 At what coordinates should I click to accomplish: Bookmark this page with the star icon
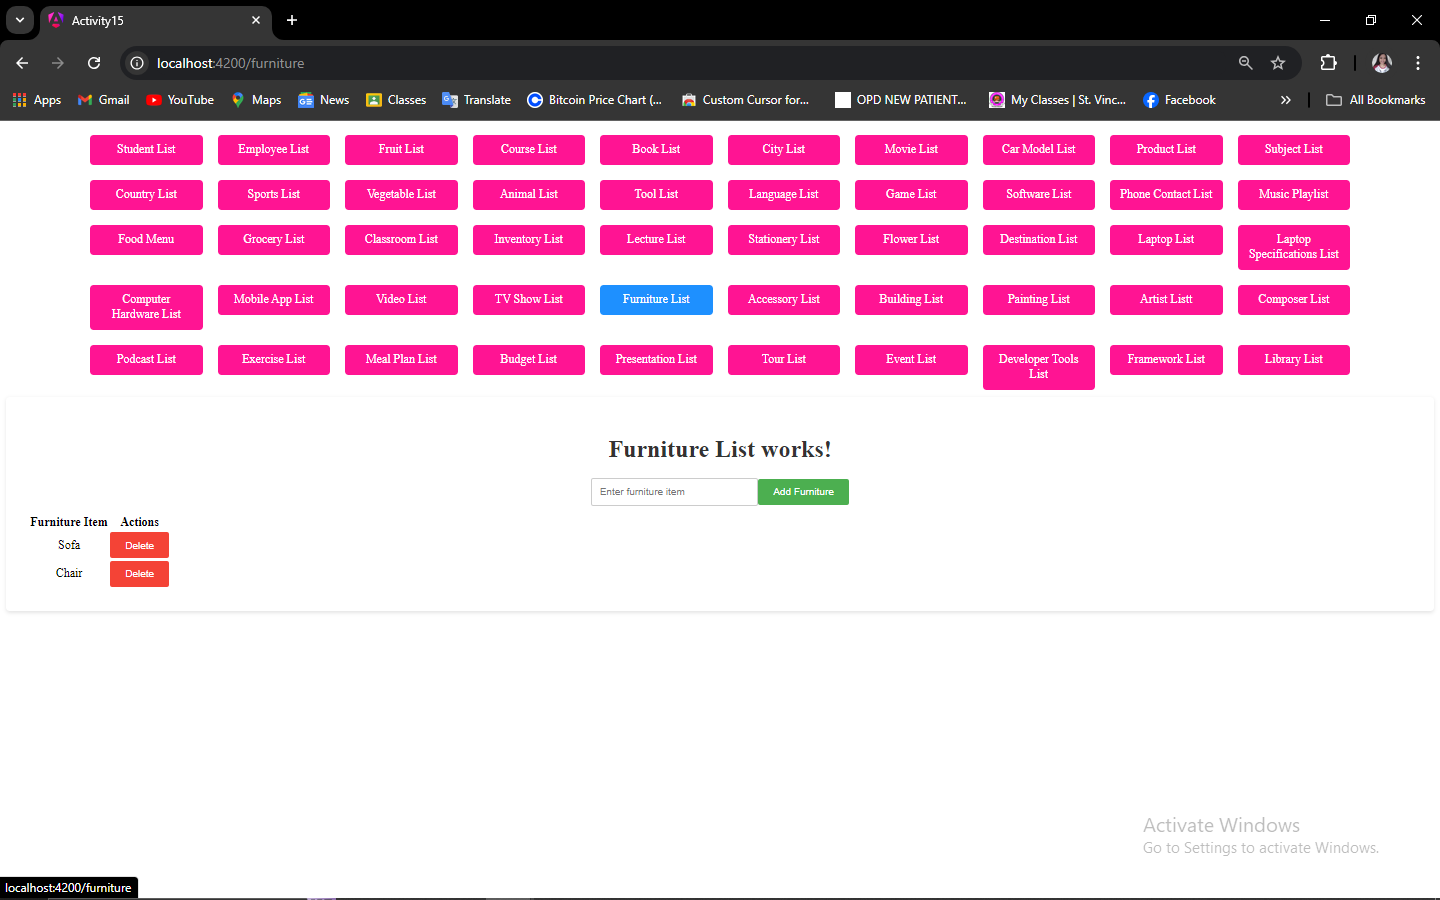(x=1278, y=63)
